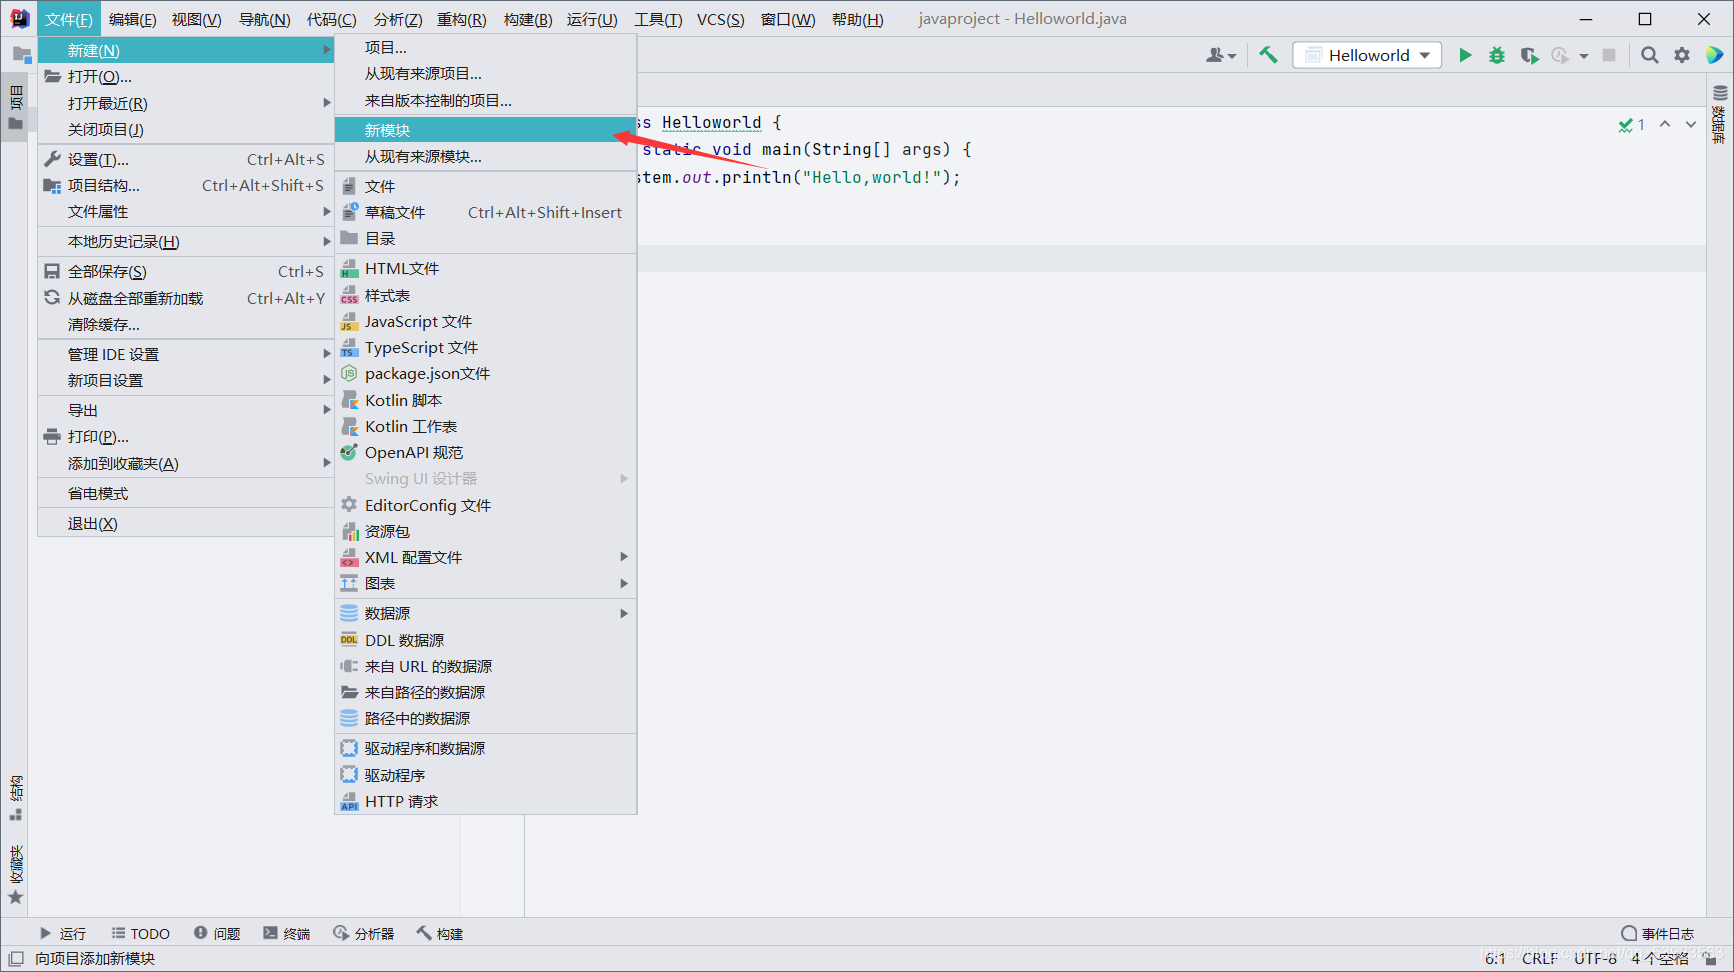1734x972 pixels.
Task: Go to next highlighted error arrow
Action: click(1691, 124)
